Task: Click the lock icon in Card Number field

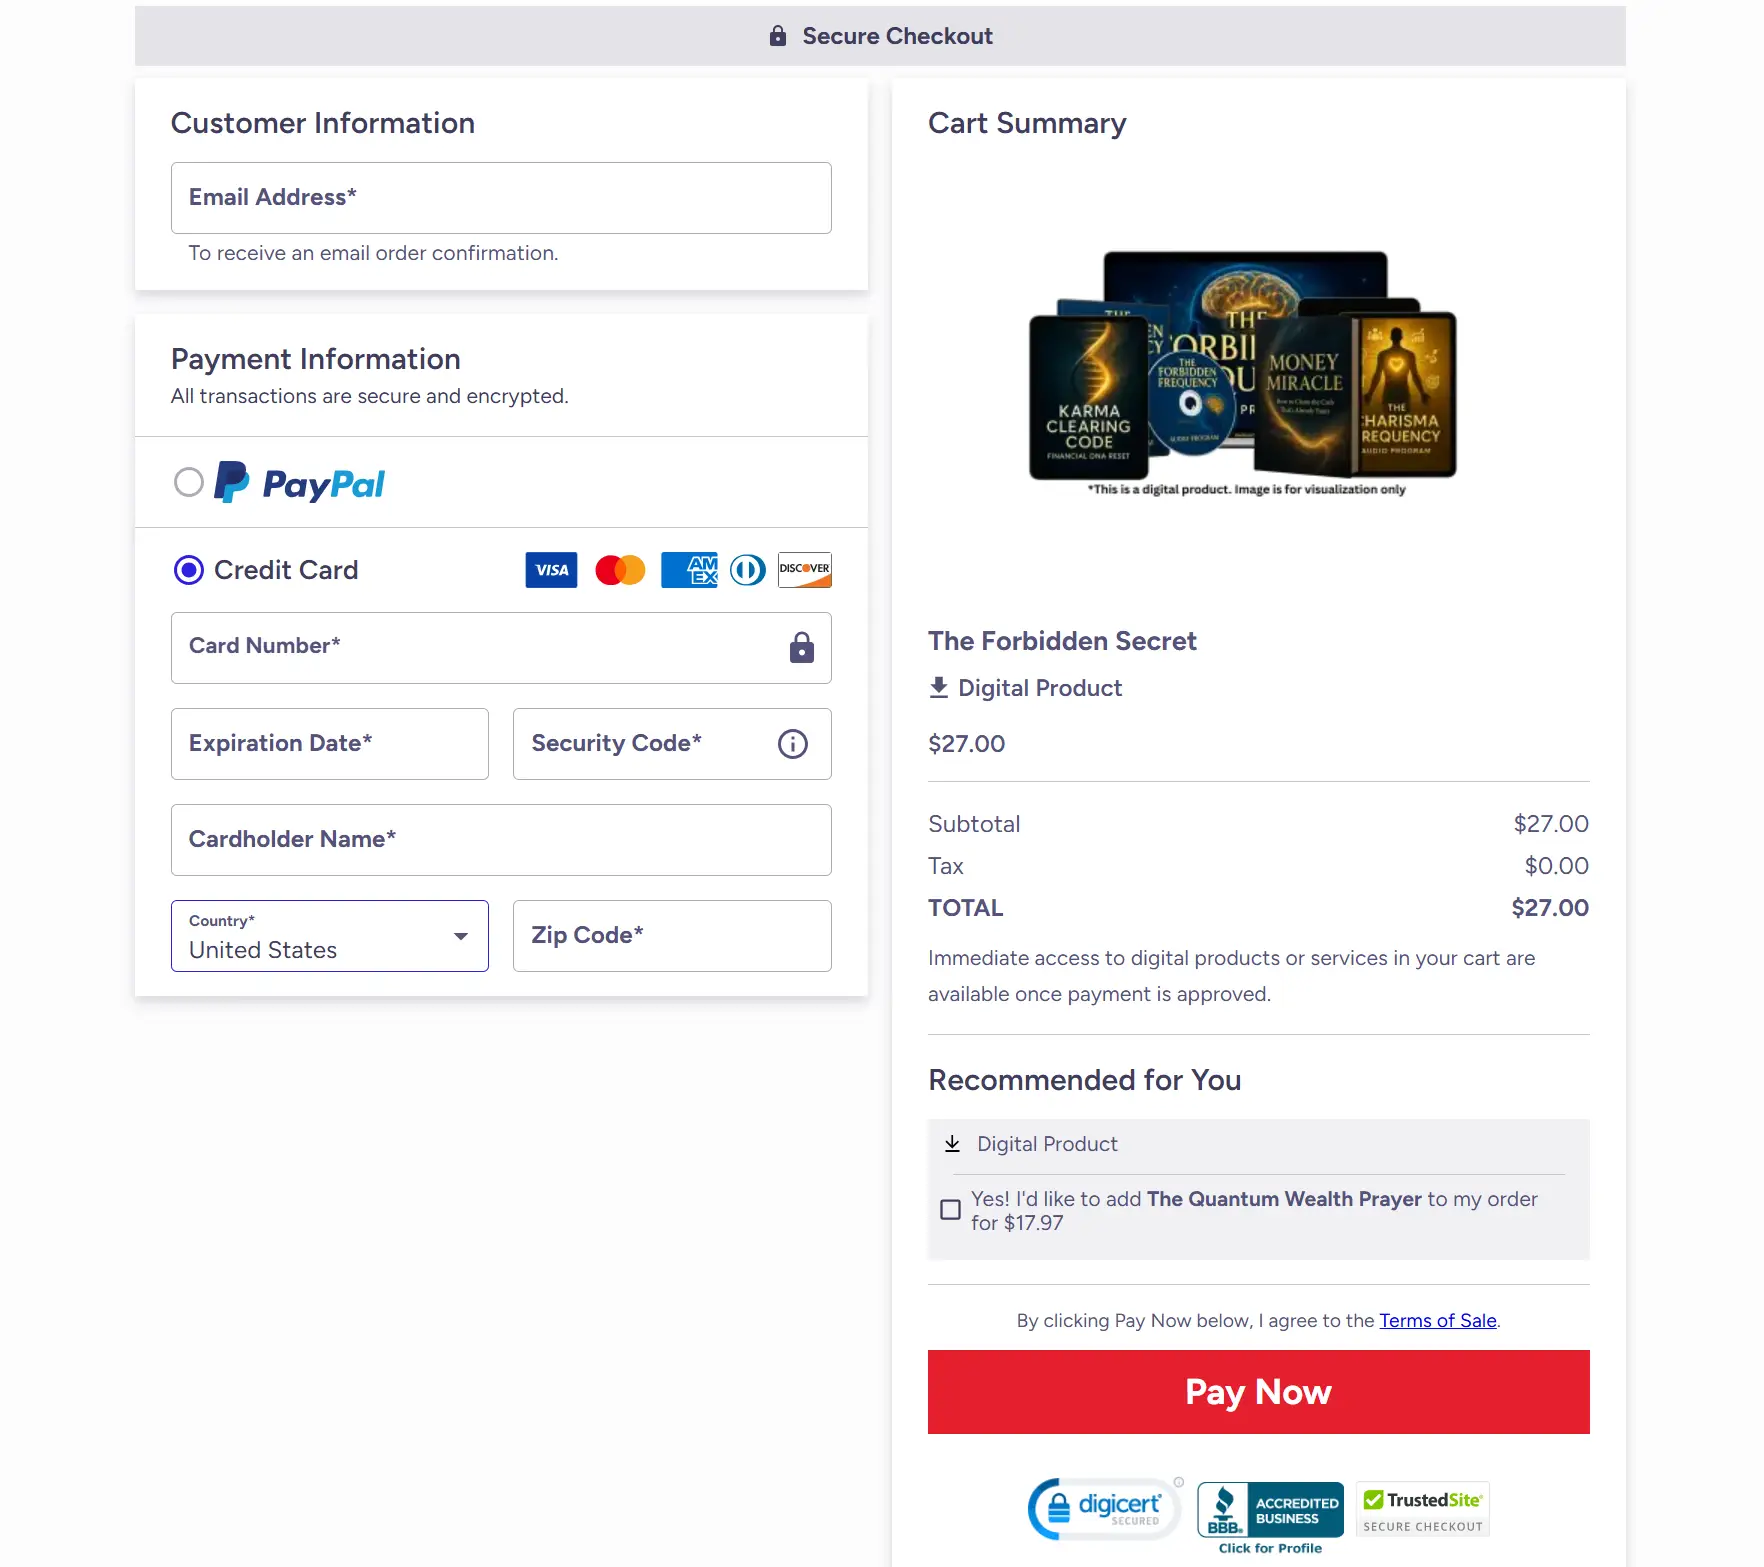Action: [800, 648]
